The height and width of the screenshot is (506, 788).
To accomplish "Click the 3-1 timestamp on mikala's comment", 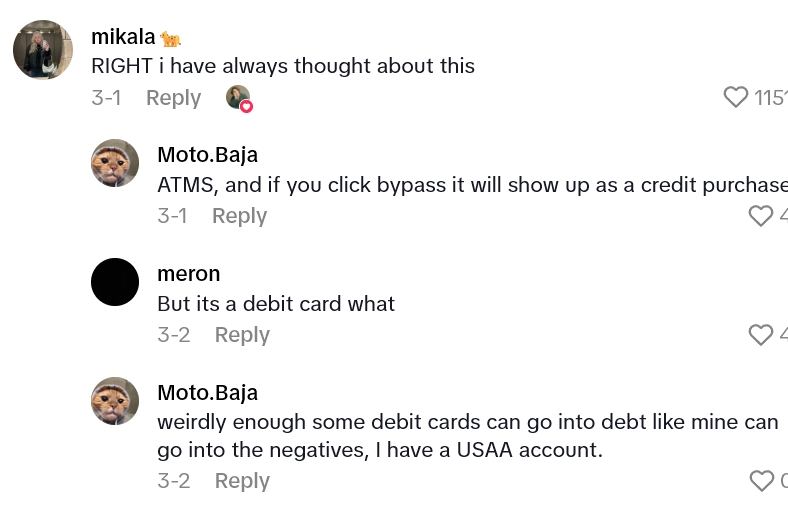I will point(106,98).
